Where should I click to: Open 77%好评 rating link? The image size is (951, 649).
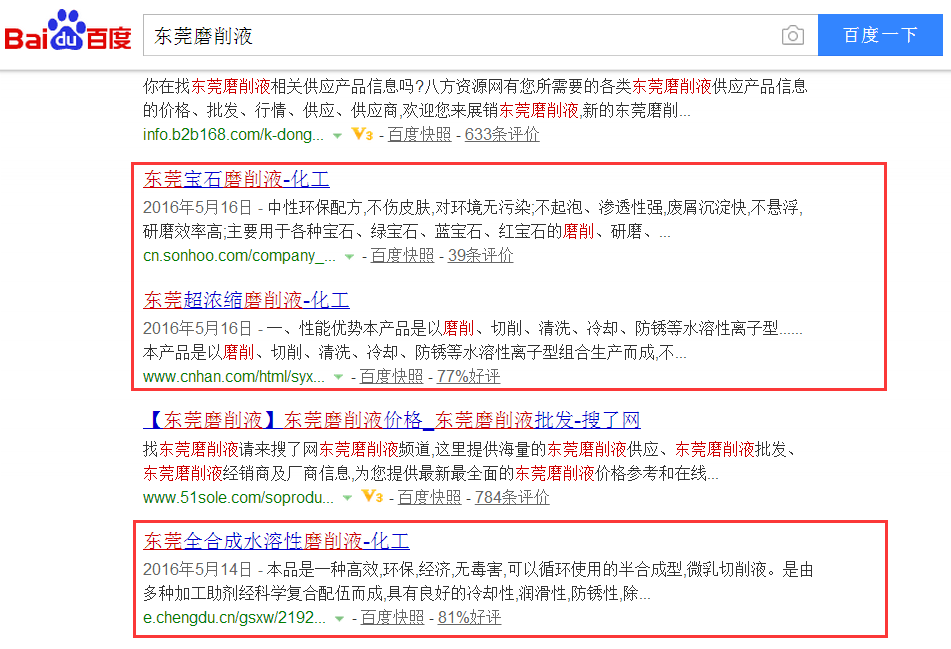468,377
